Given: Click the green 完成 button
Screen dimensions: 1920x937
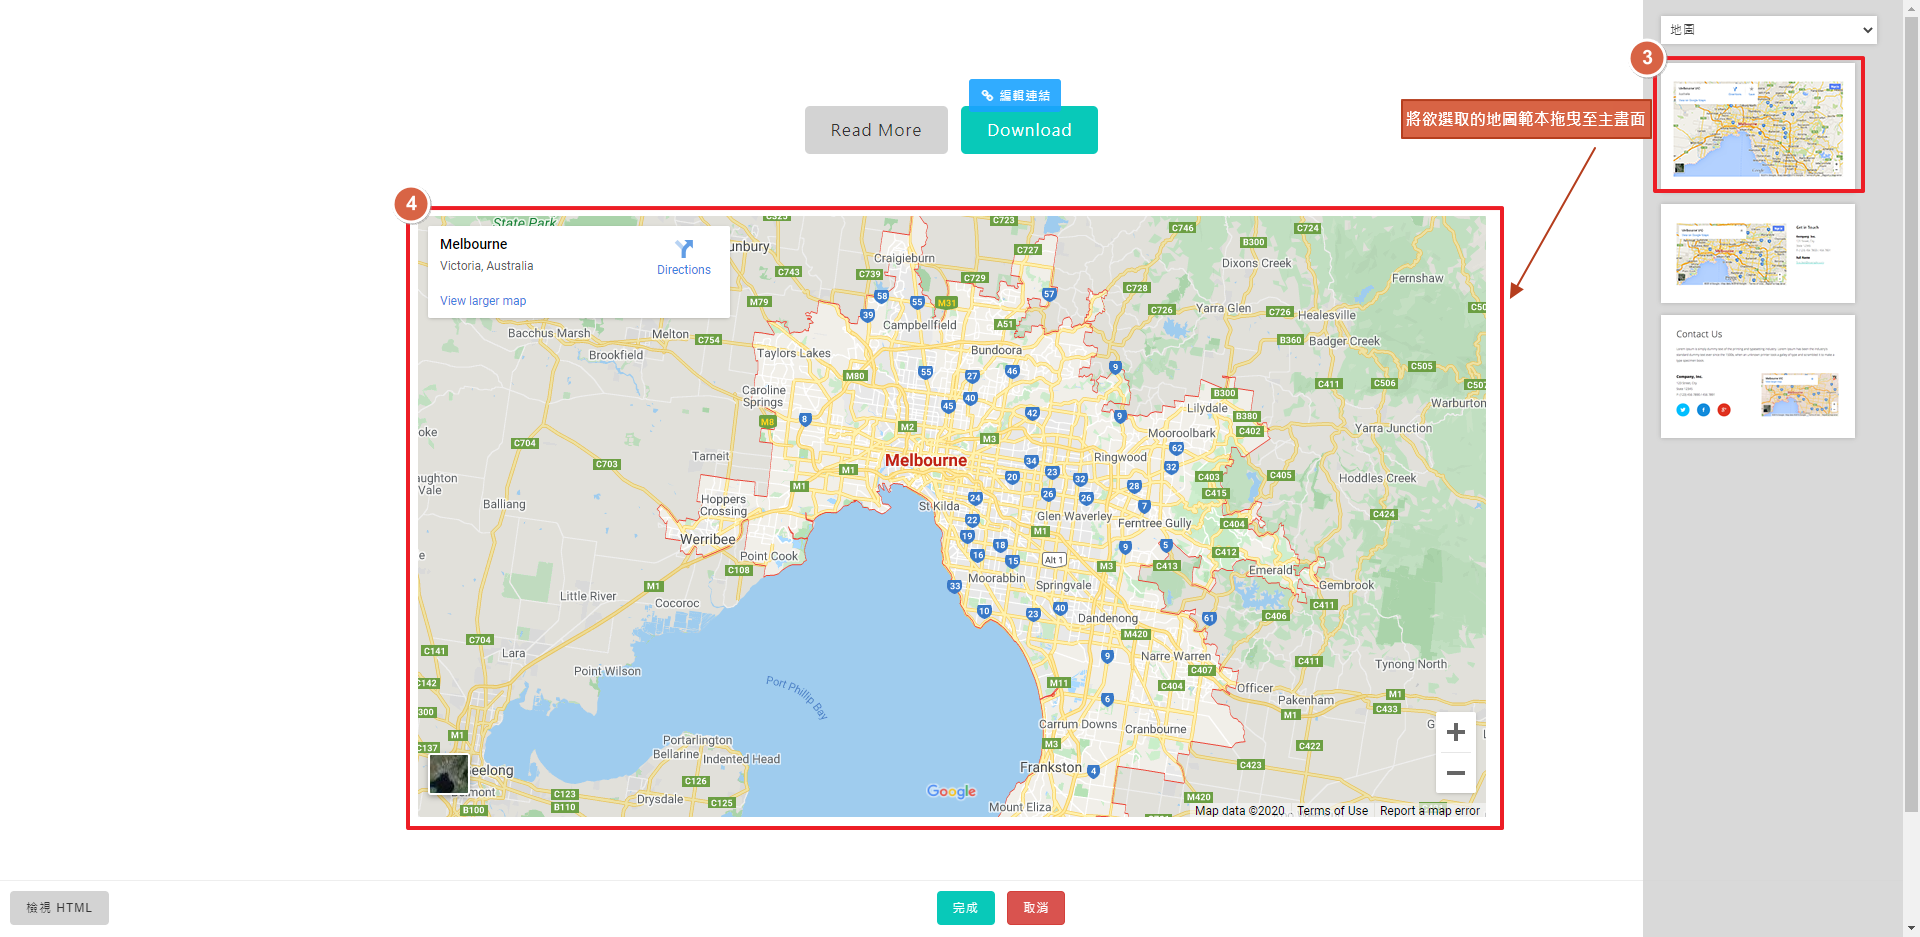Looking at the screenshot, I should tap(965, 908).
